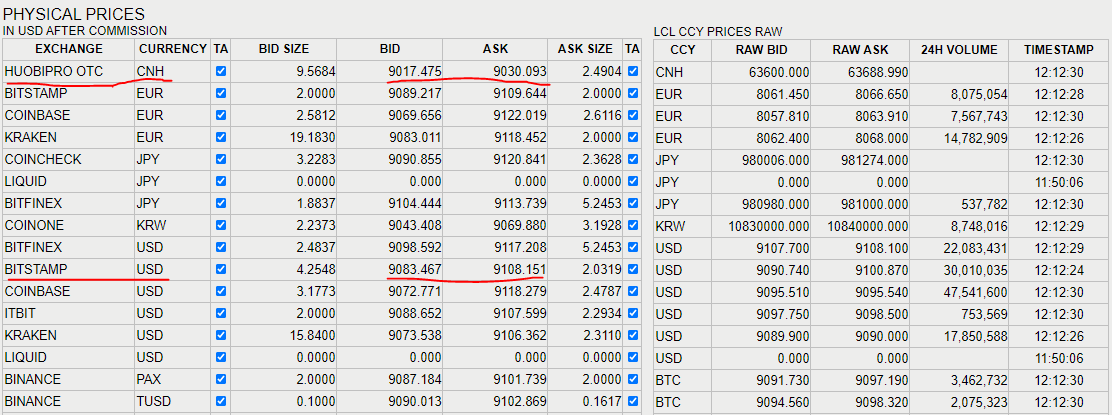Click the BID column header
This screenshot has width=1112, height=415.
(x=390, y=49)
